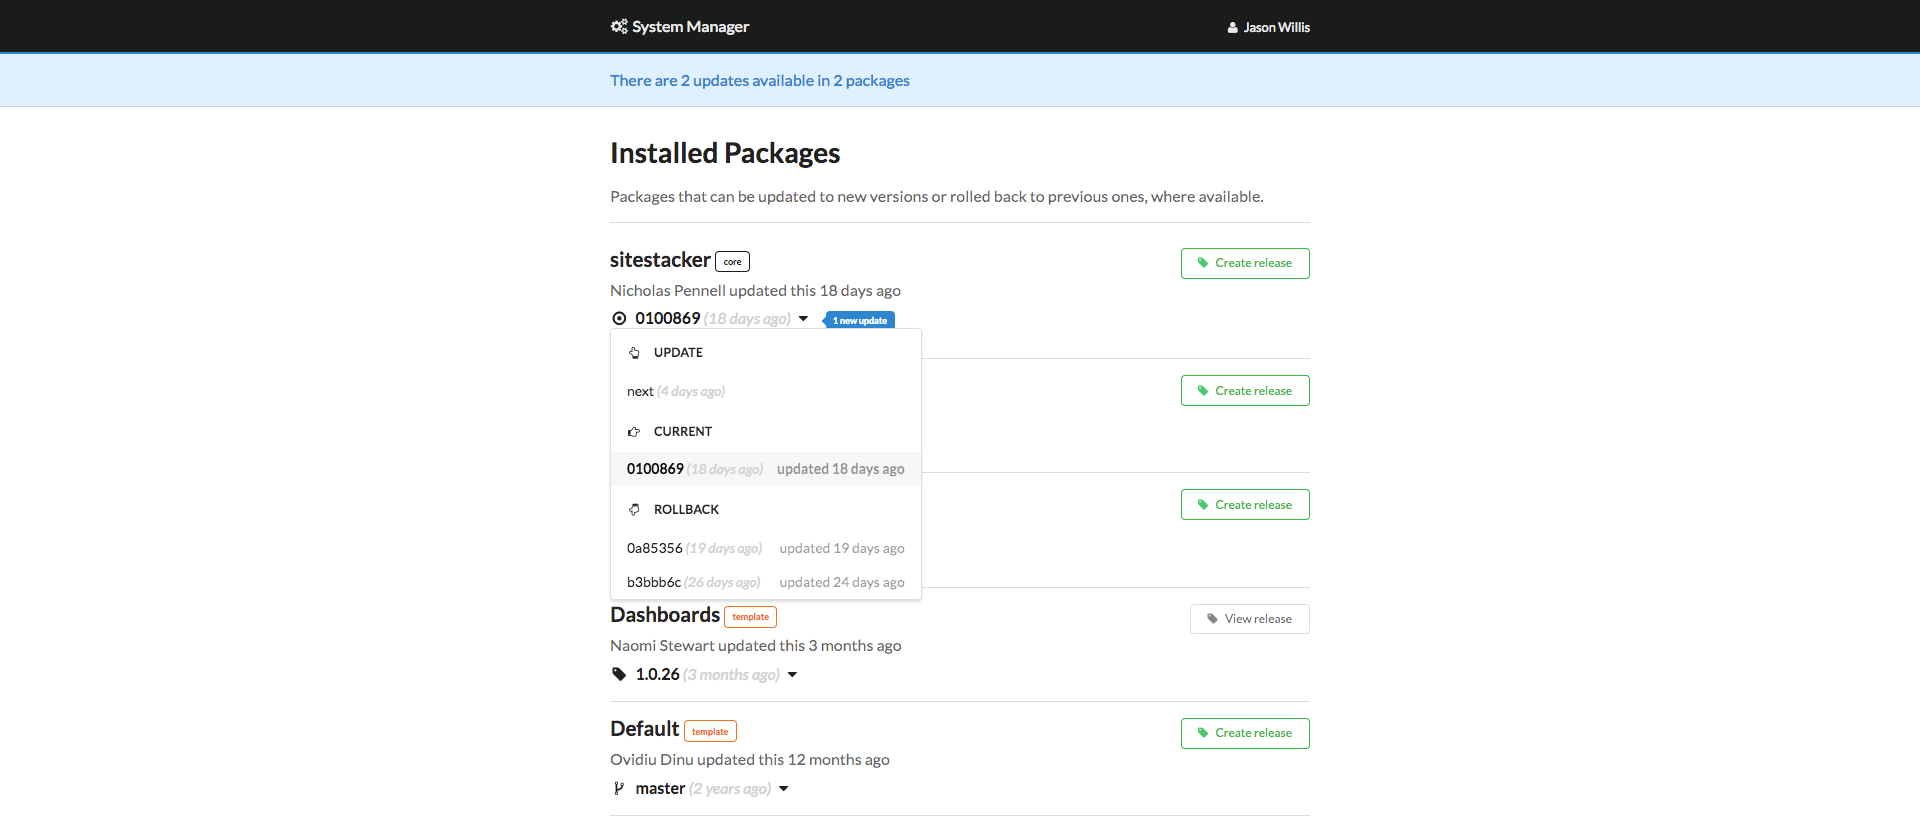Click the pointing icon beside CURRENT heading
The width and height of the screenshot is (1920, 830).
[x=634, y=432]
